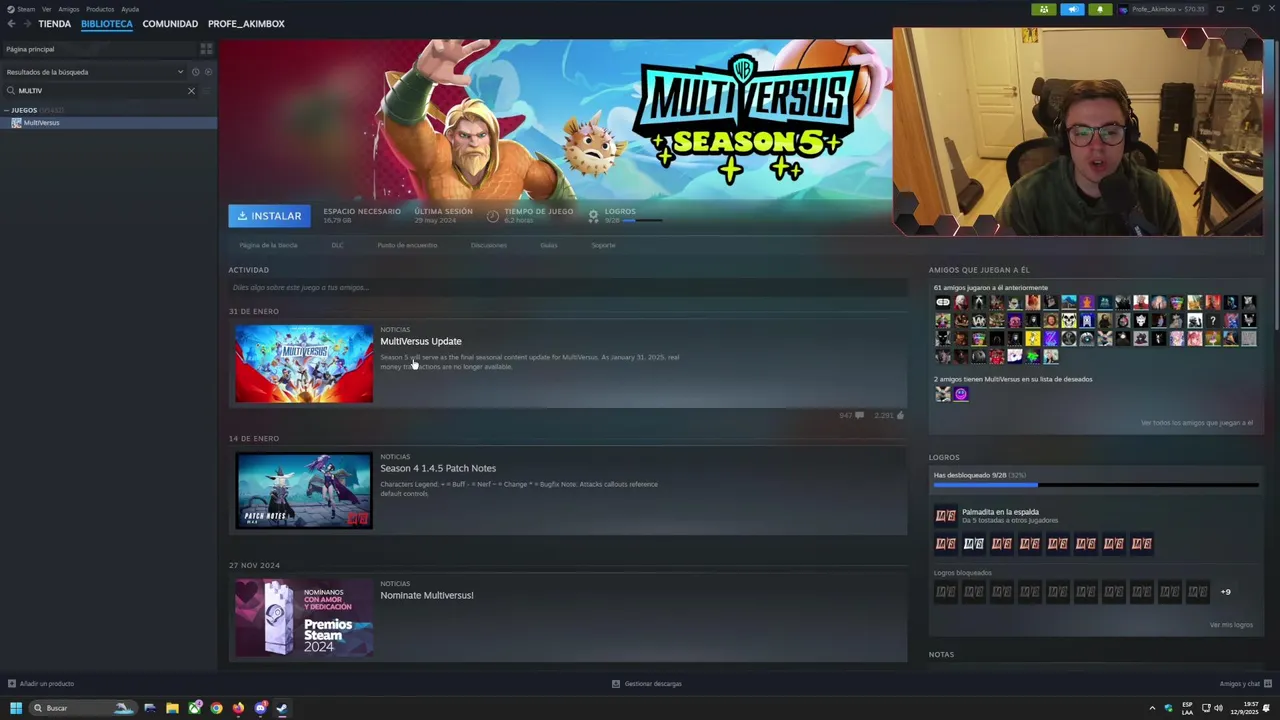
Task: Open the Season 4 1.4.5 Patch Notes thumbnail
Action: click(304, 491)
